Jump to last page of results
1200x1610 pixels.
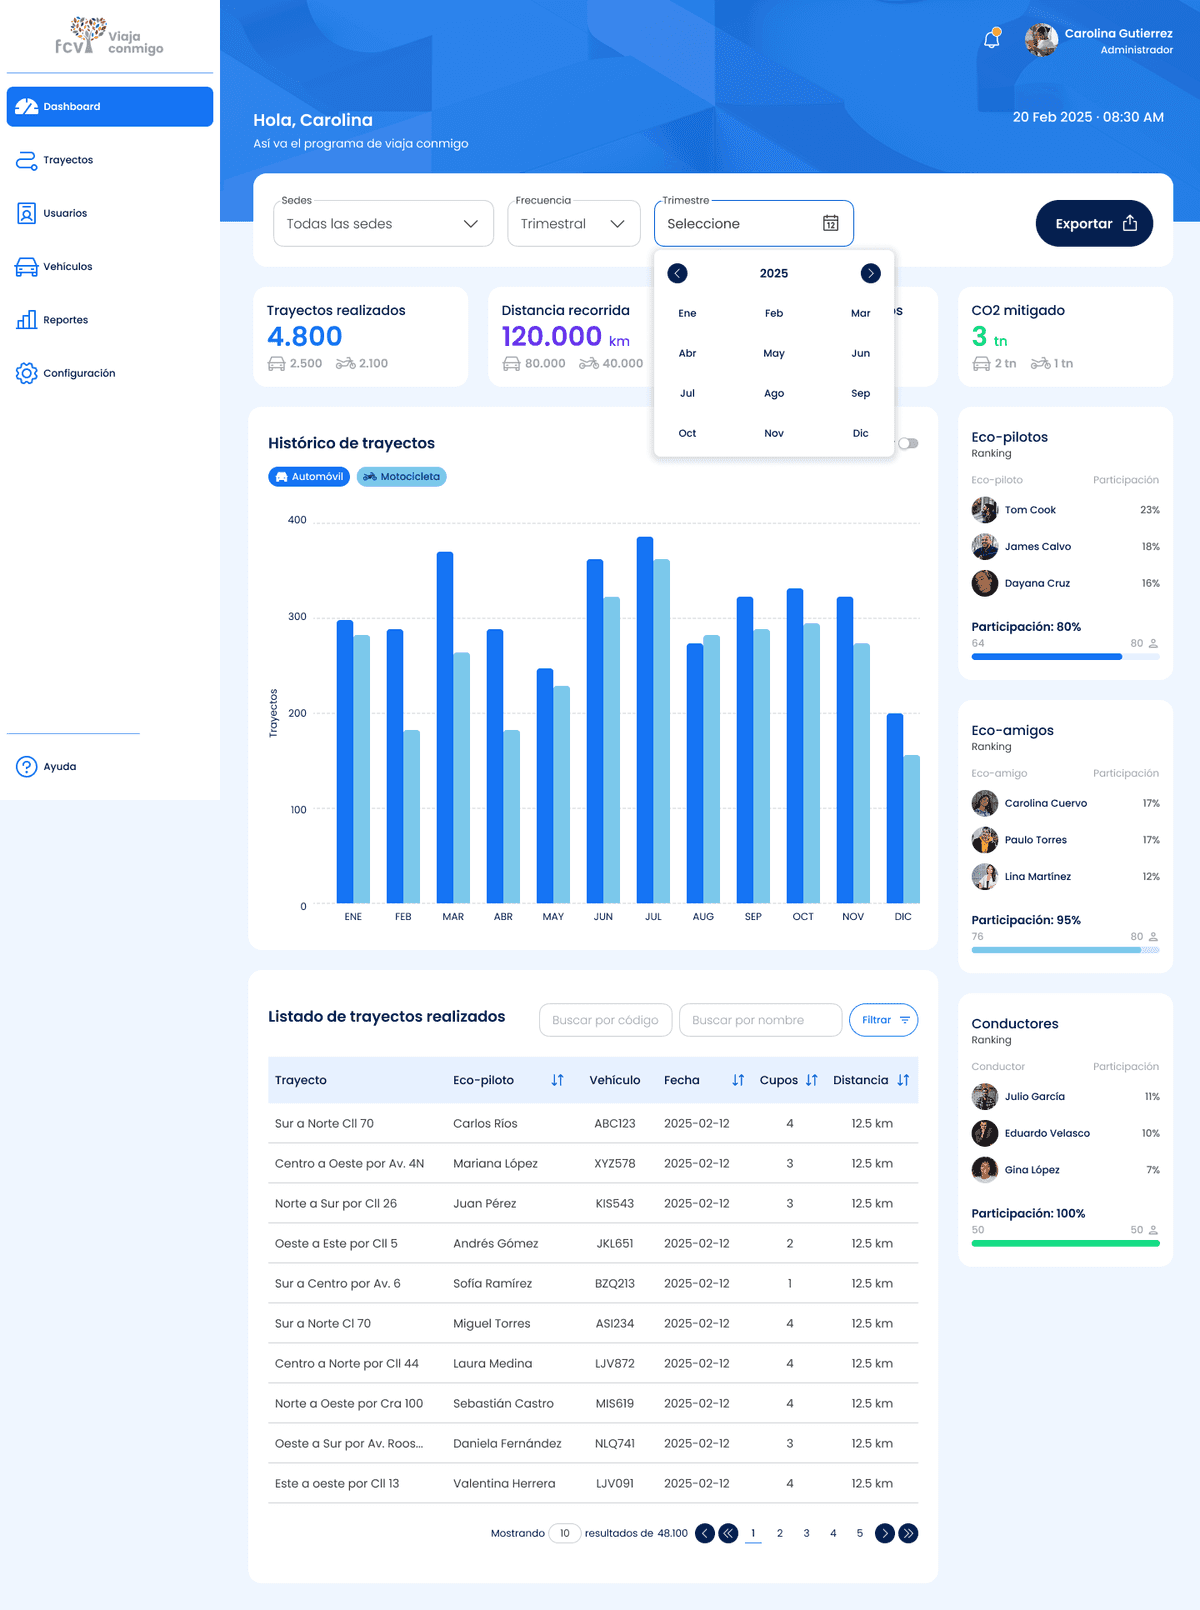[908, 1533]
